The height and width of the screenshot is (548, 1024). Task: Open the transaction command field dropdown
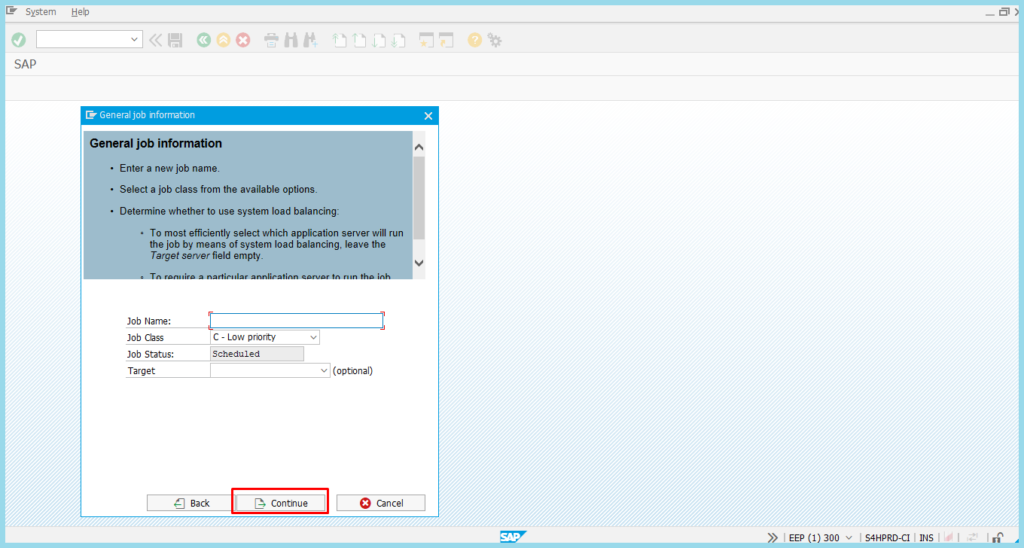[134, 40]
